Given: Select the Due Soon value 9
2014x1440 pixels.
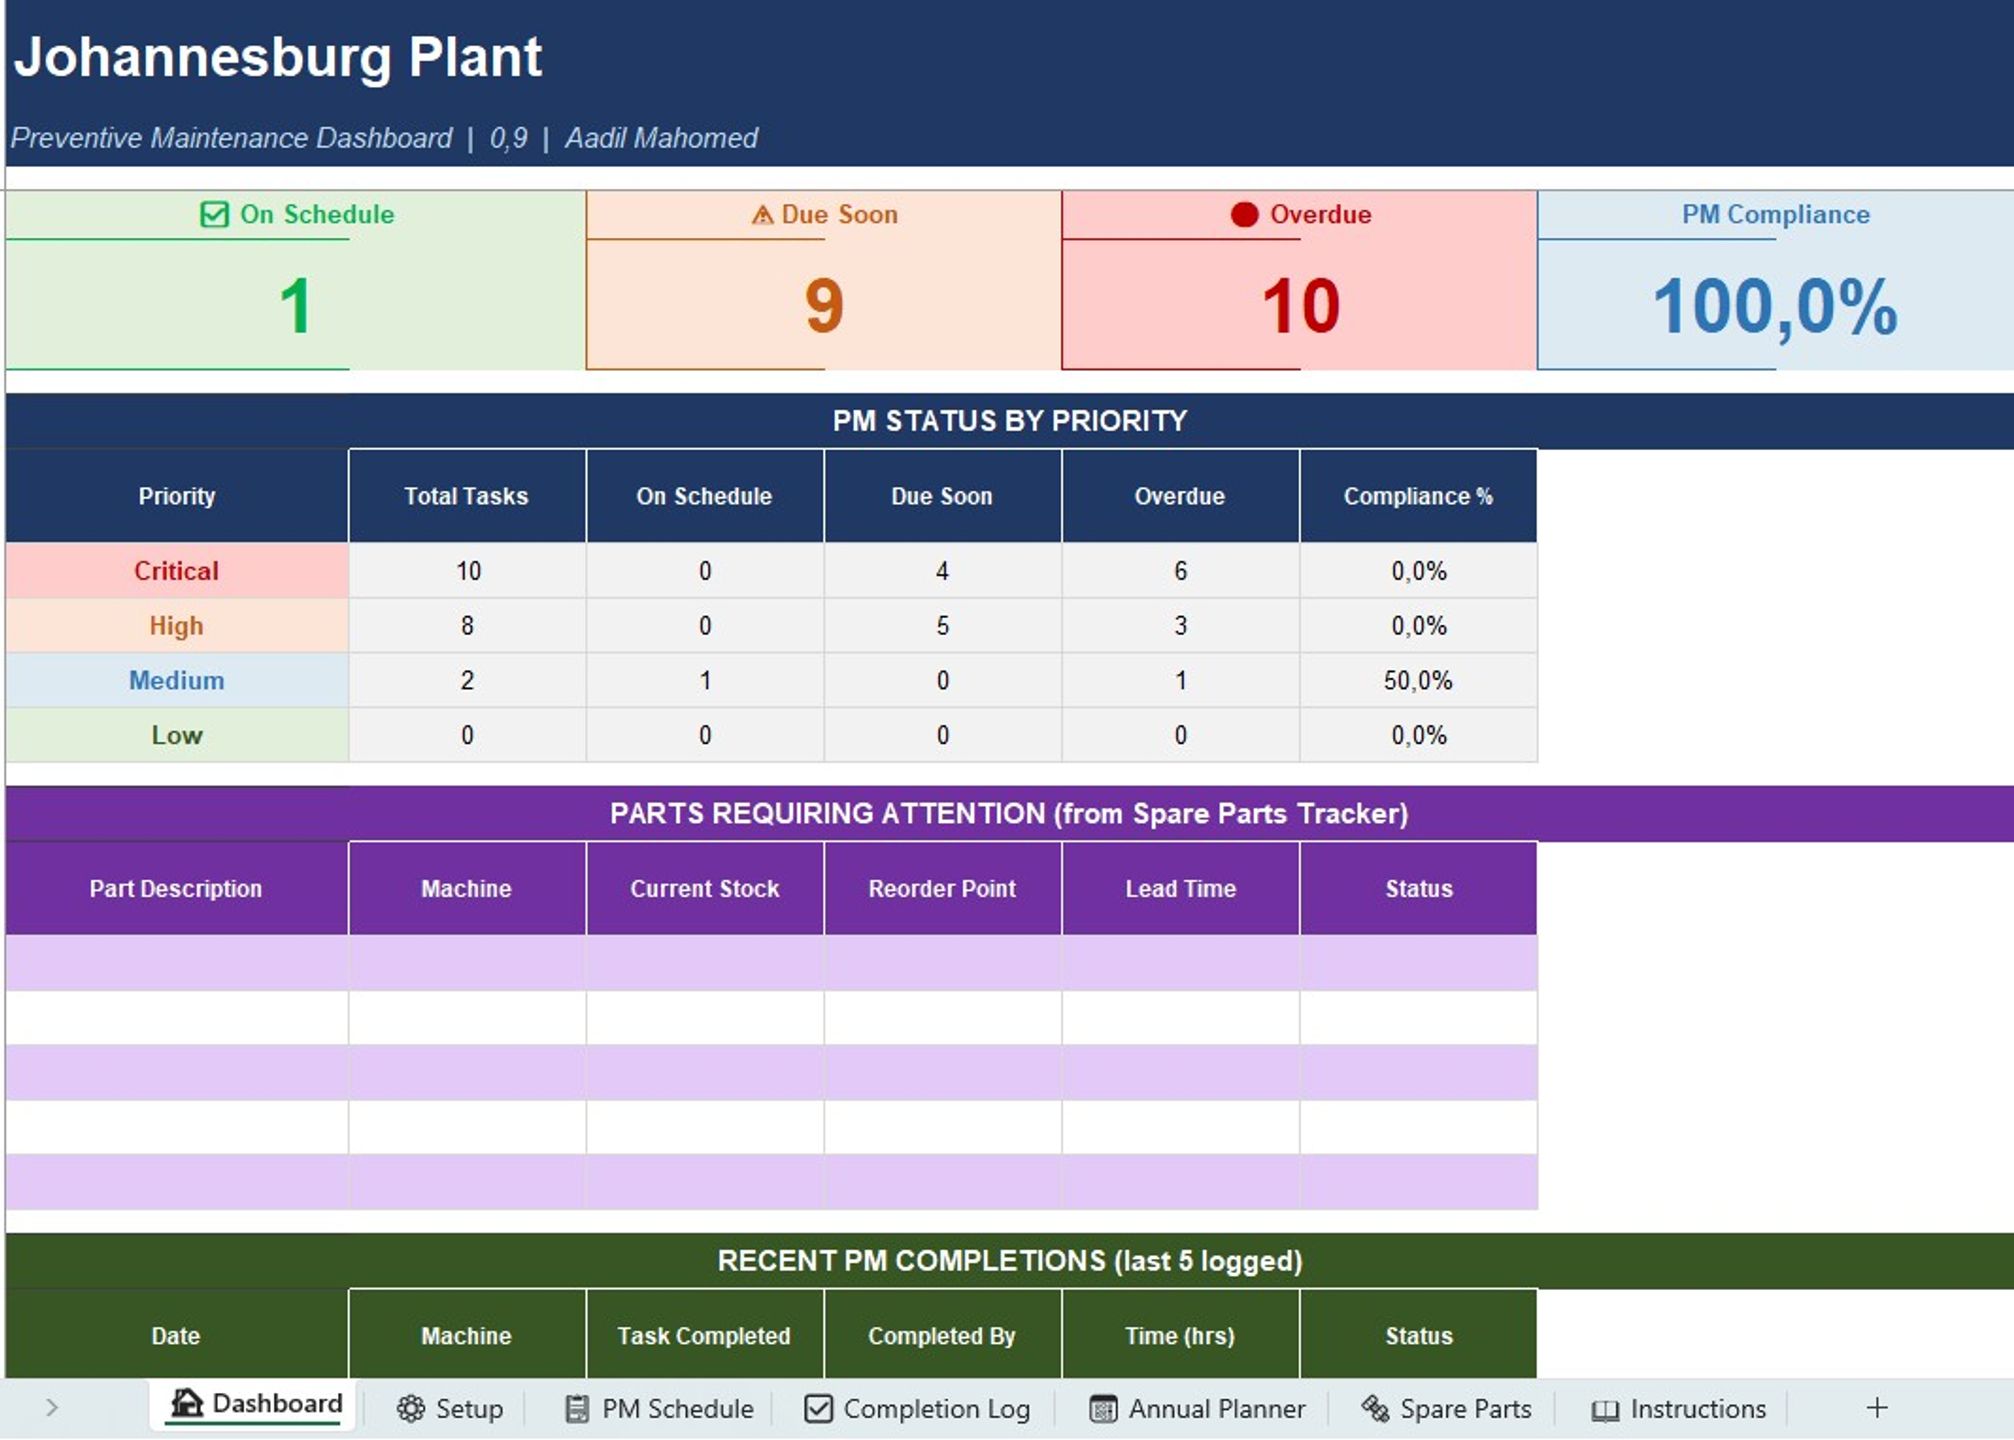Looking at the screenshot, I should click(824, 306).
